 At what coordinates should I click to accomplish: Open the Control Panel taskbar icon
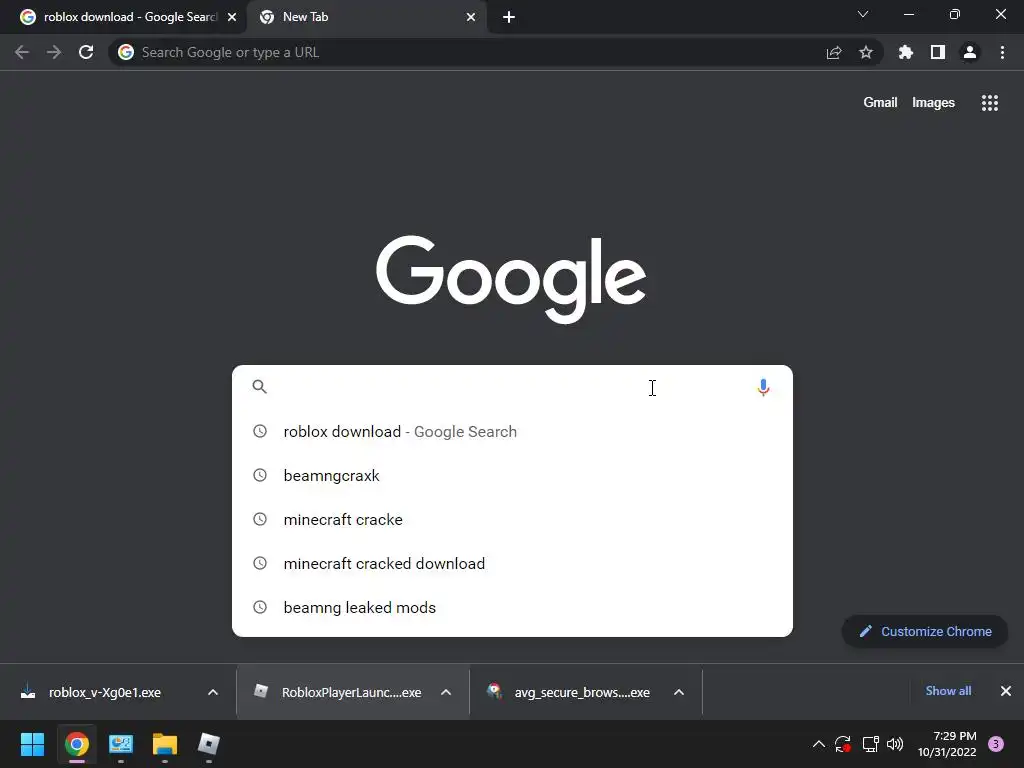(121, 744)
